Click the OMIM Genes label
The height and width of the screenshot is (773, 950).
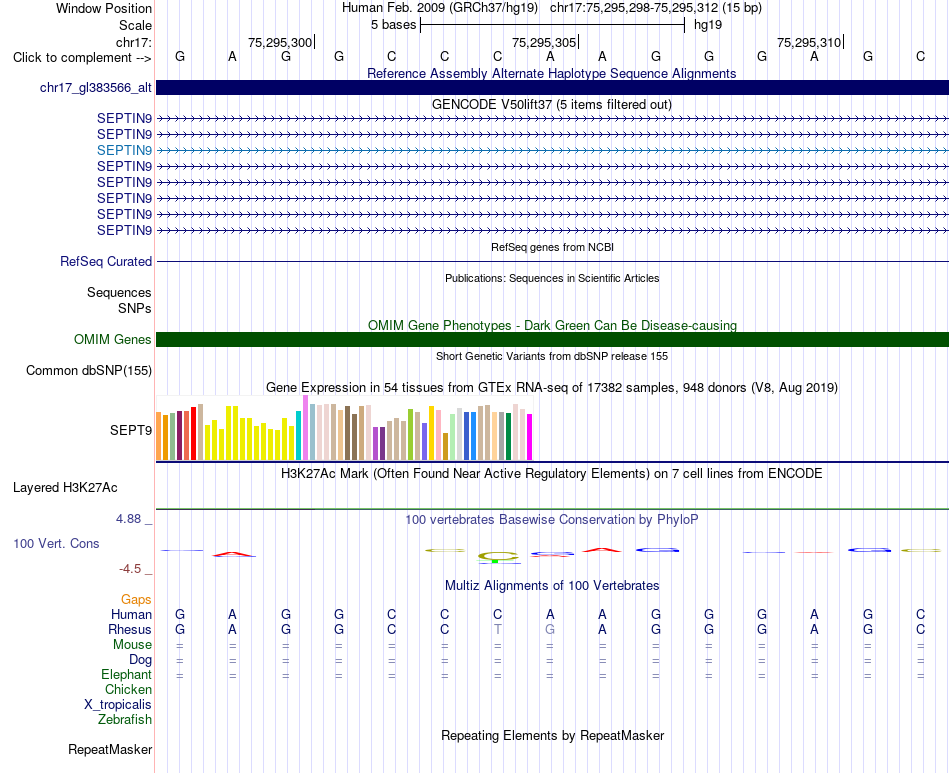113,339
